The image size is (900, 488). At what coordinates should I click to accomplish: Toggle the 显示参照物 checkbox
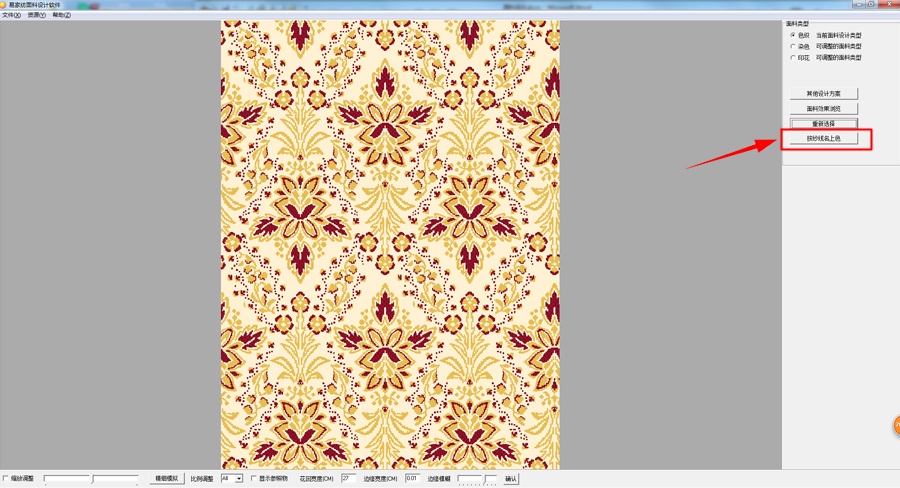(x=254, y=478)
